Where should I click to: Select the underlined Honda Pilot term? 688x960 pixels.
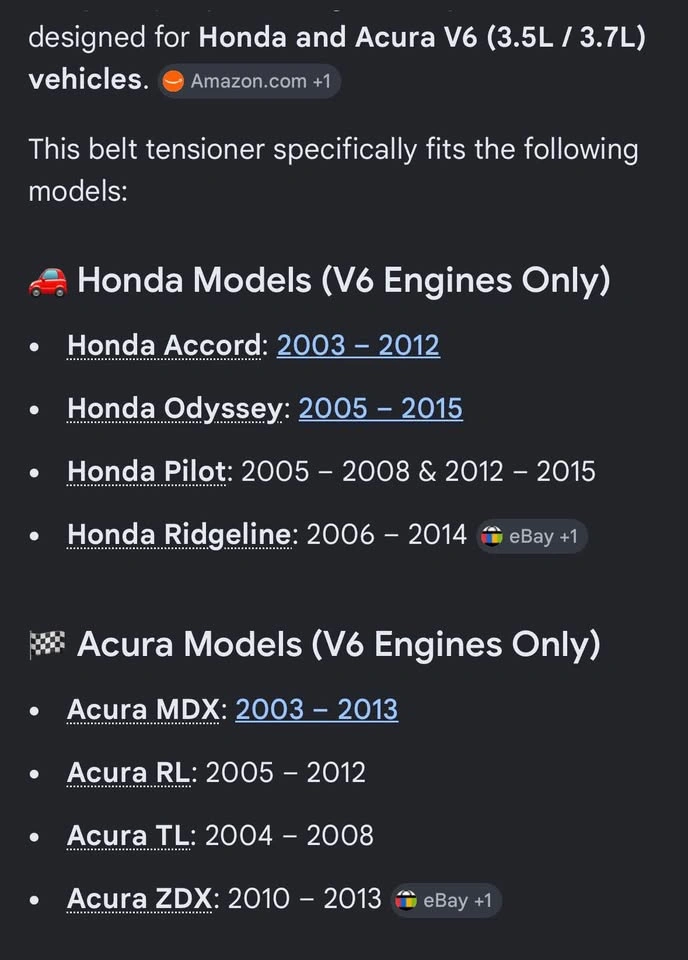[x=146, y=471]
